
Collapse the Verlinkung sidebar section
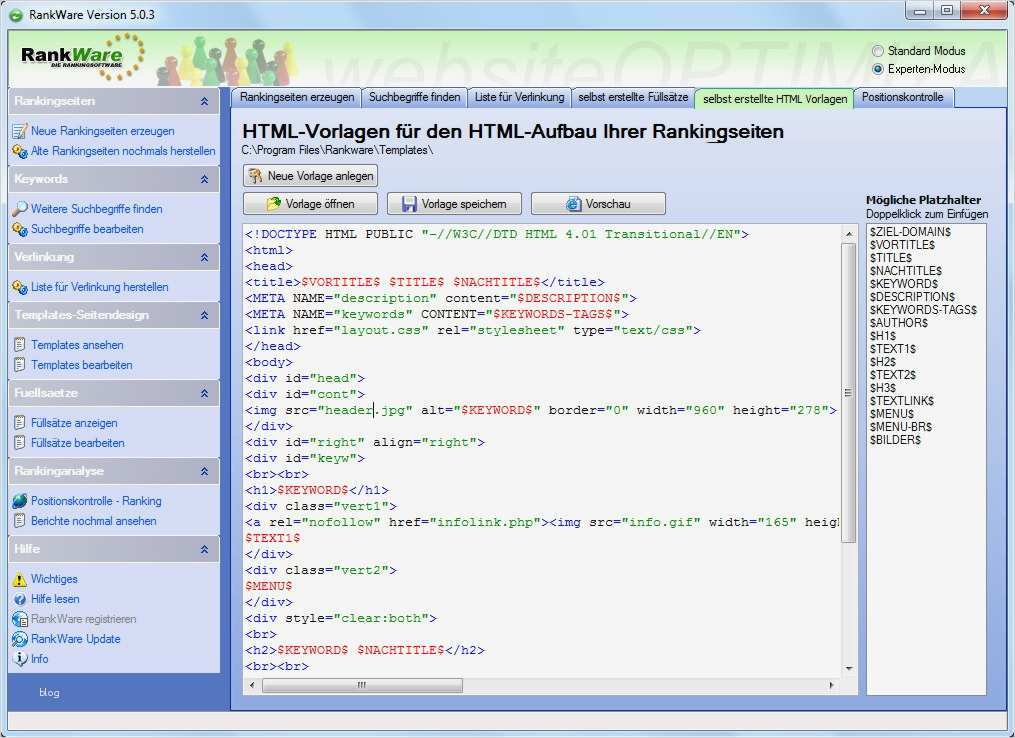tap(205, 258)
